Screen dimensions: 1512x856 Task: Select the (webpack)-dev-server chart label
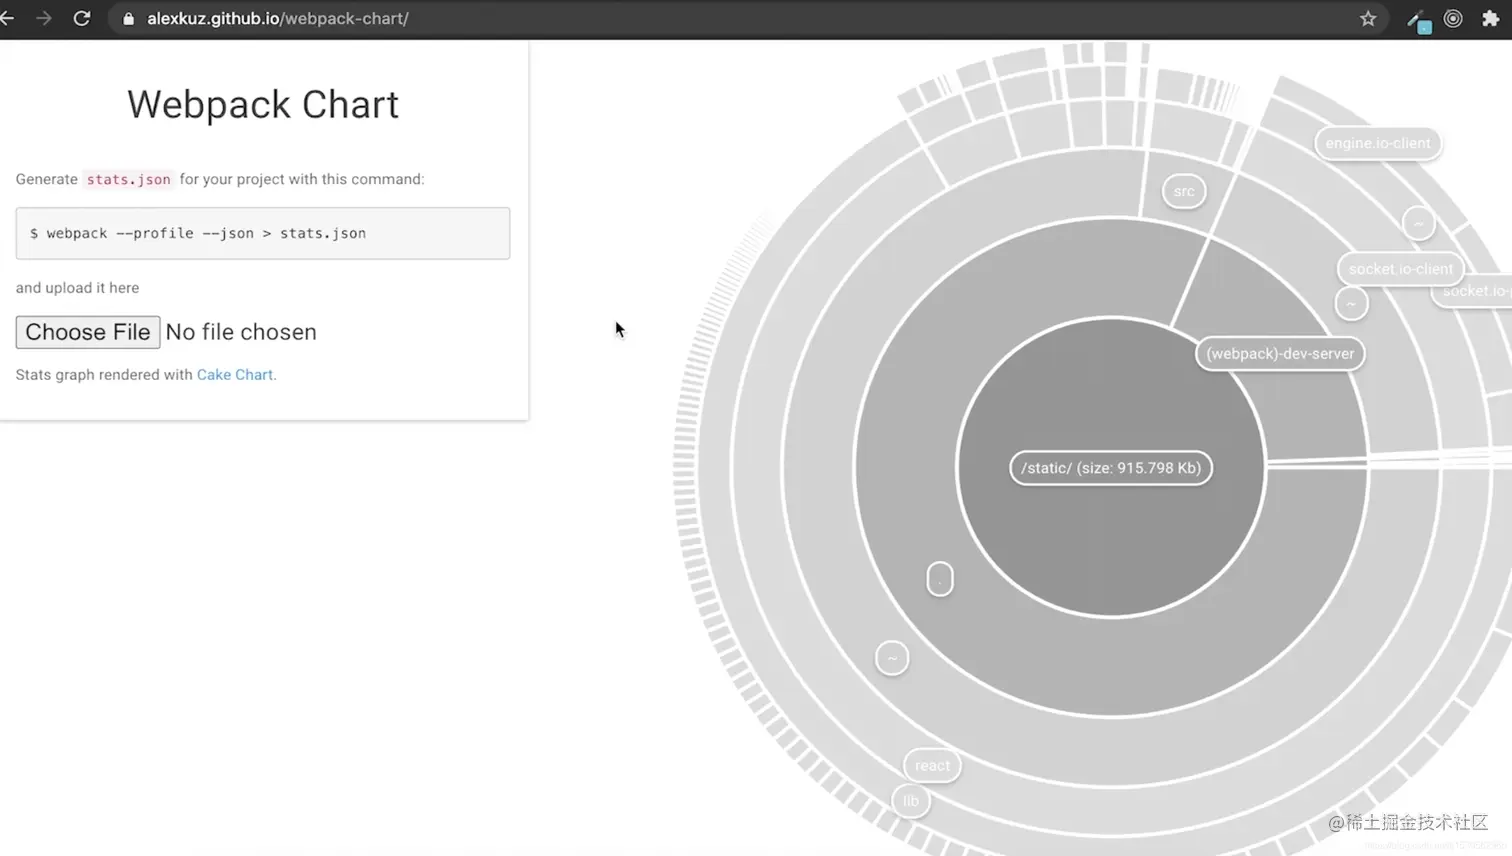coord(1280,353)
